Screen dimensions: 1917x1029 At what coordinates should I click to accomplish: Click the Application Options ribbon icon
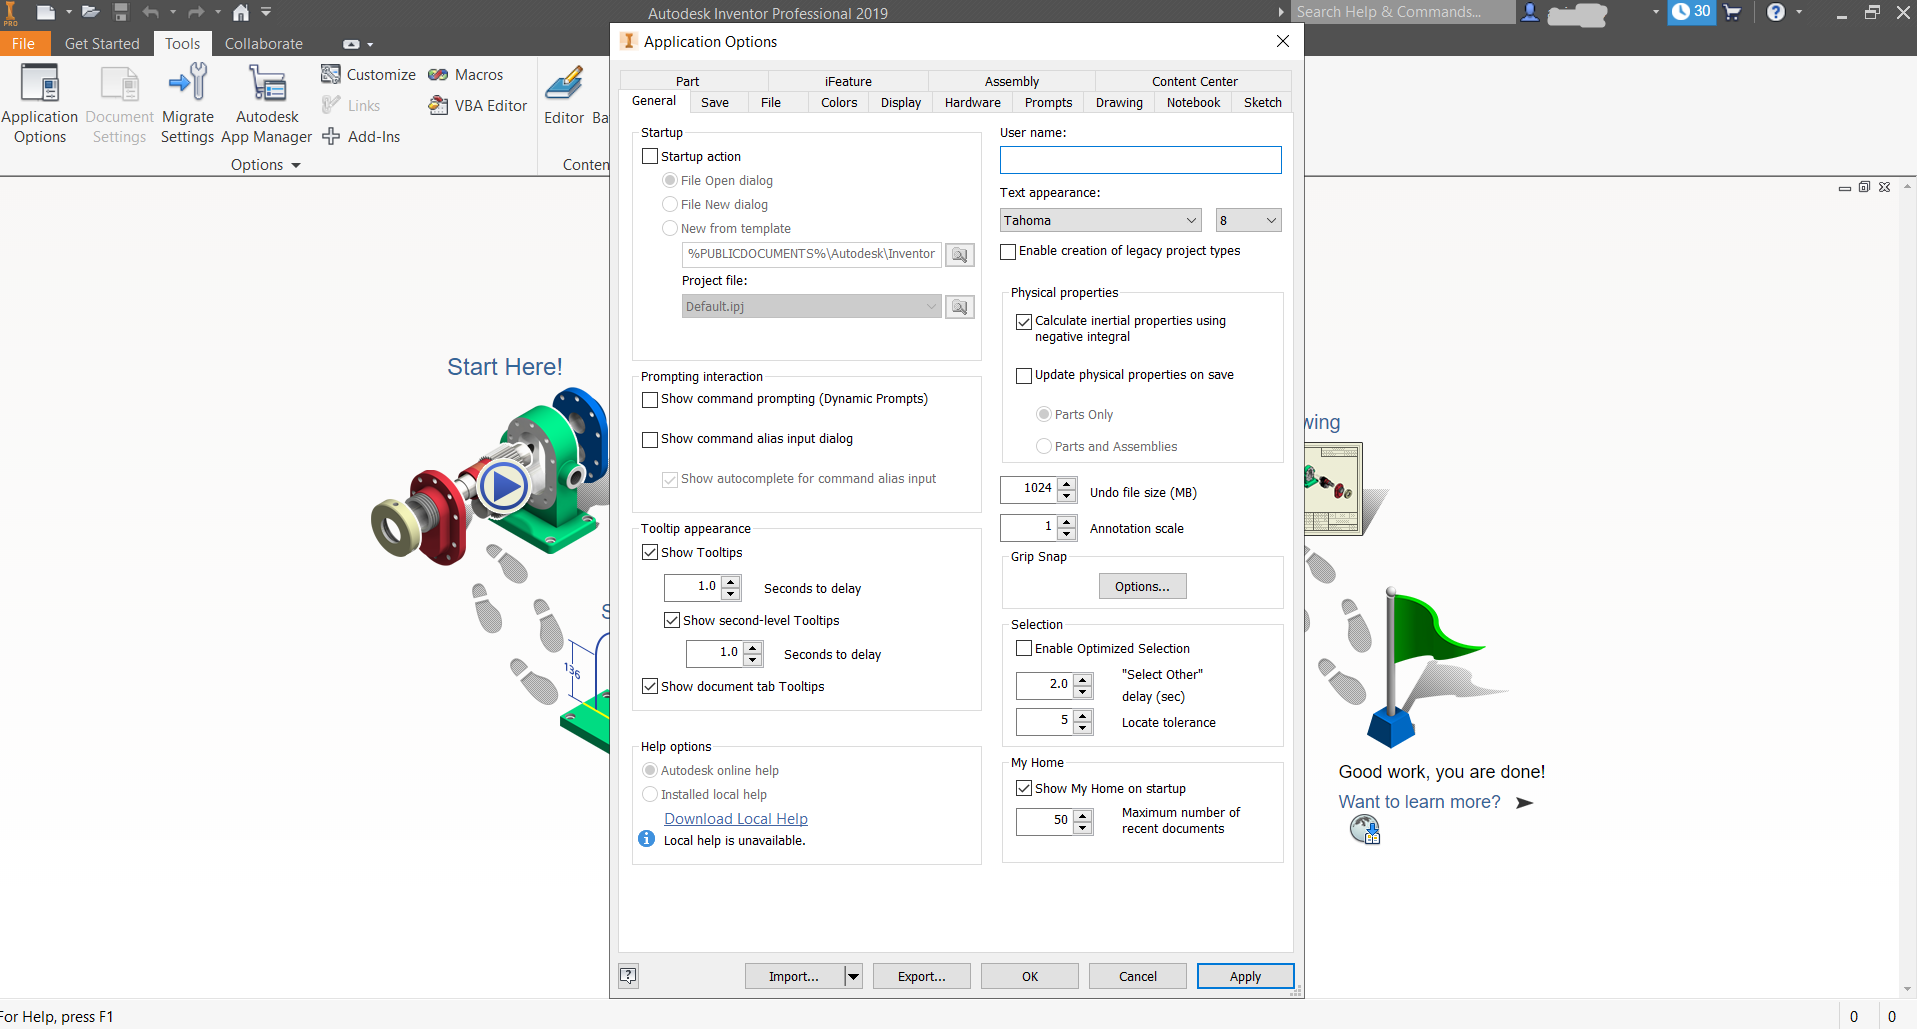pos(40,84)
